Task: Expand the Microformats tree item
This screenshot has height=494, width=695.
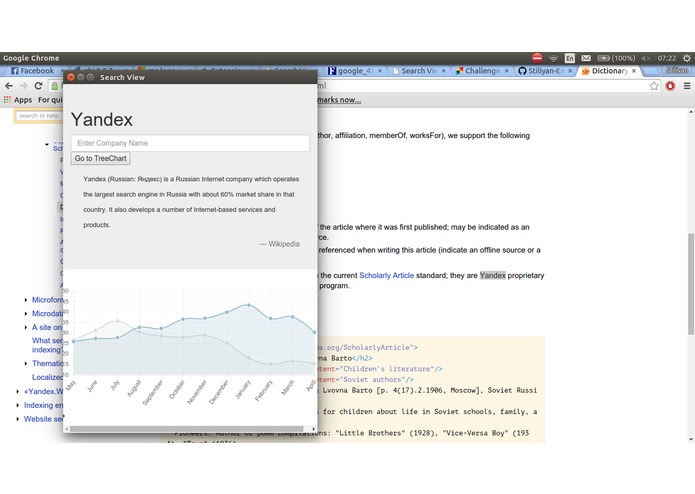Action: (26, 300)
